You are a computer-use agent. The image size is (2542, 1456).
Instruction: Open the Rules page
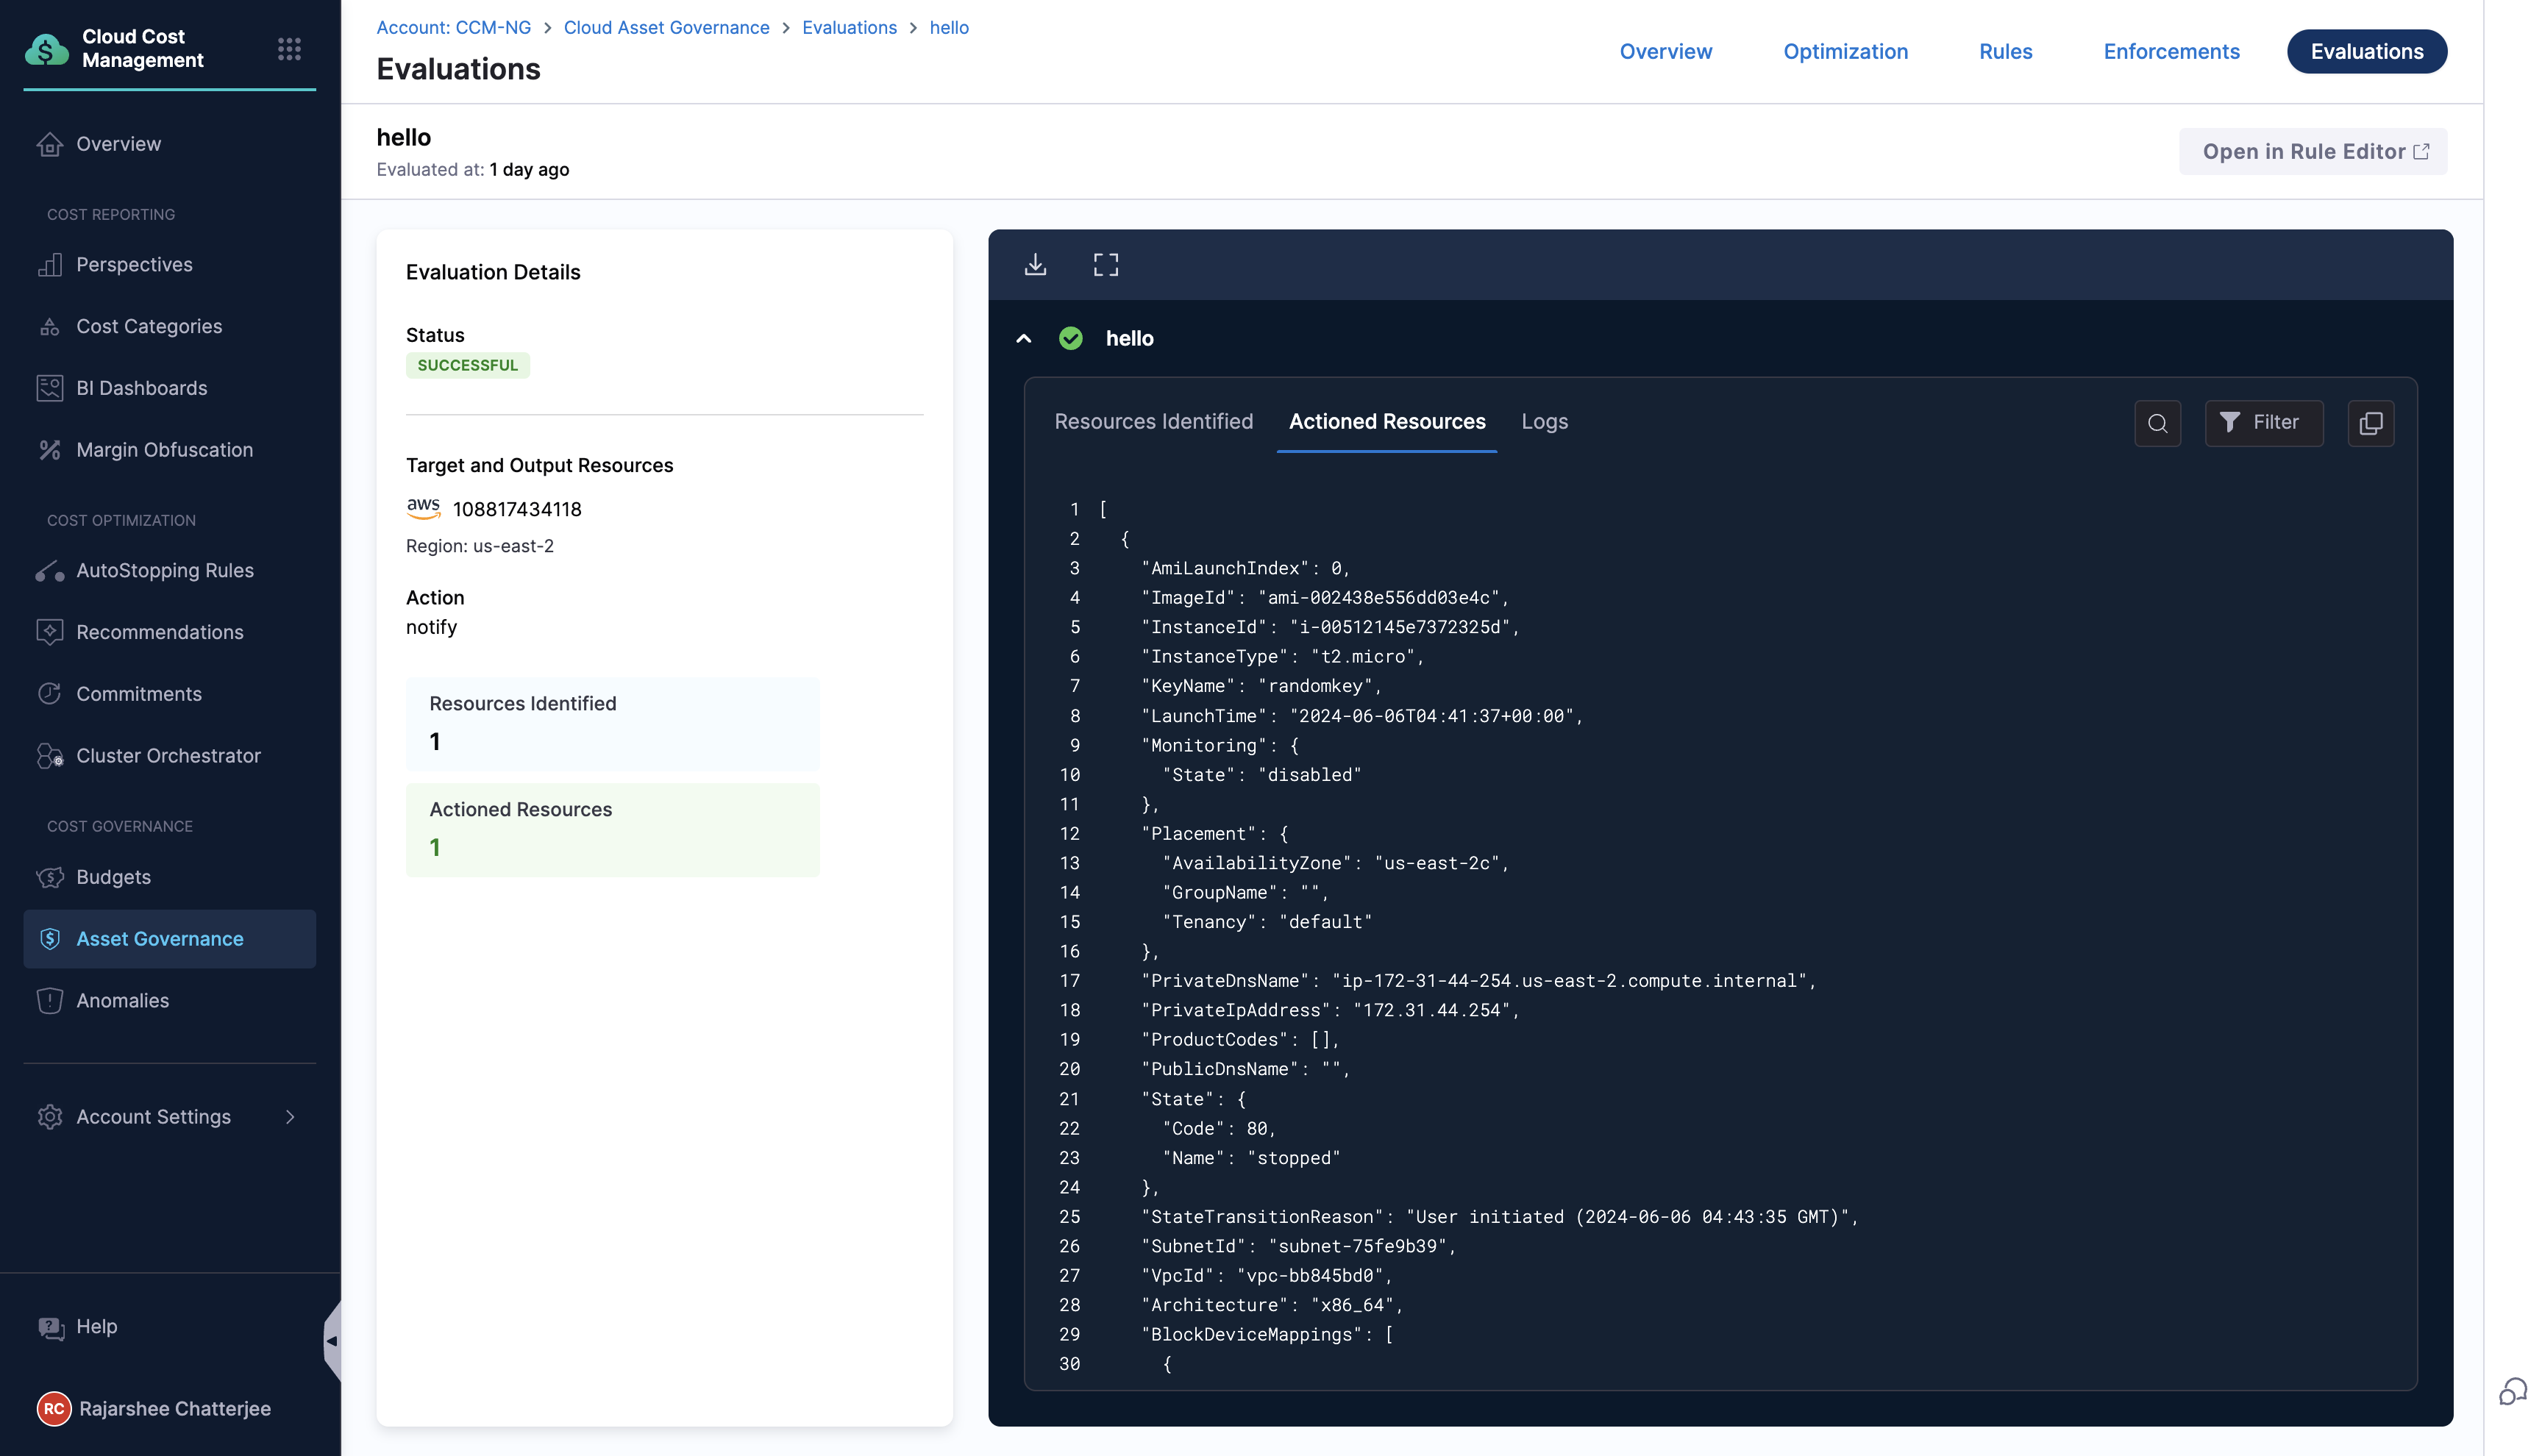coord(2004,51)
